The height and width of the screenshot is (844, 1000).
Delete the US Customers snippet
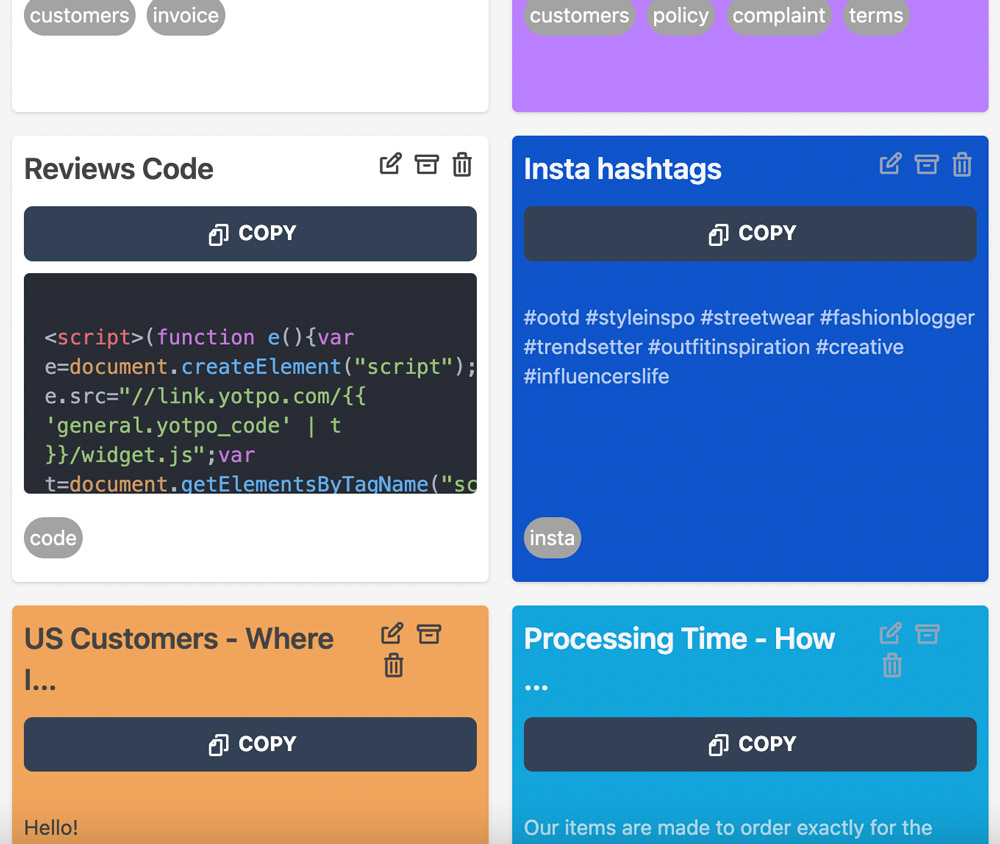pyautogui.click(x=393, y=665)
